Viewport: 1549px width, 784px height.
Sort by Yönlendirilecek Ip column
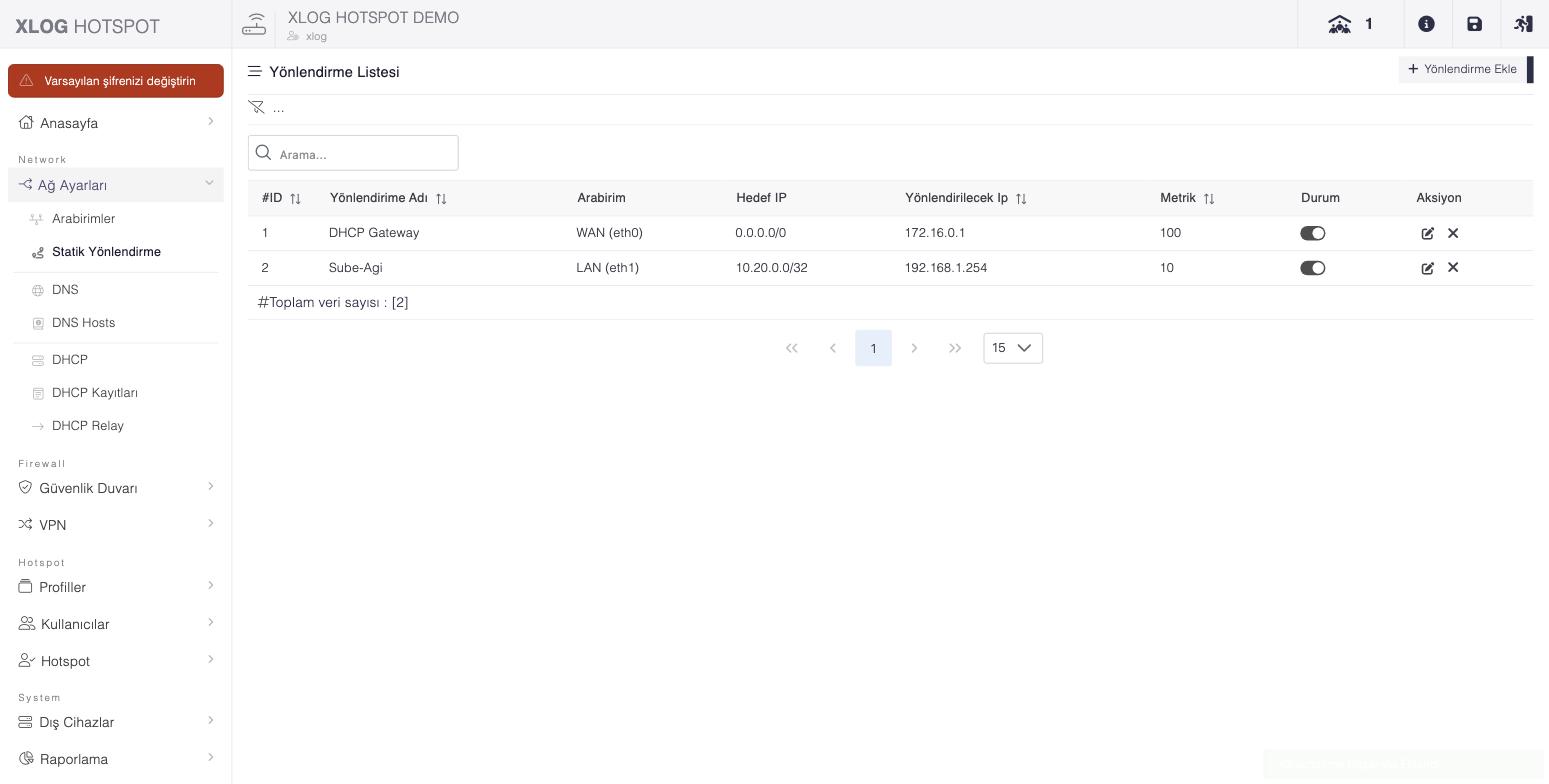pyautogui.click(x=1021, y=199)
